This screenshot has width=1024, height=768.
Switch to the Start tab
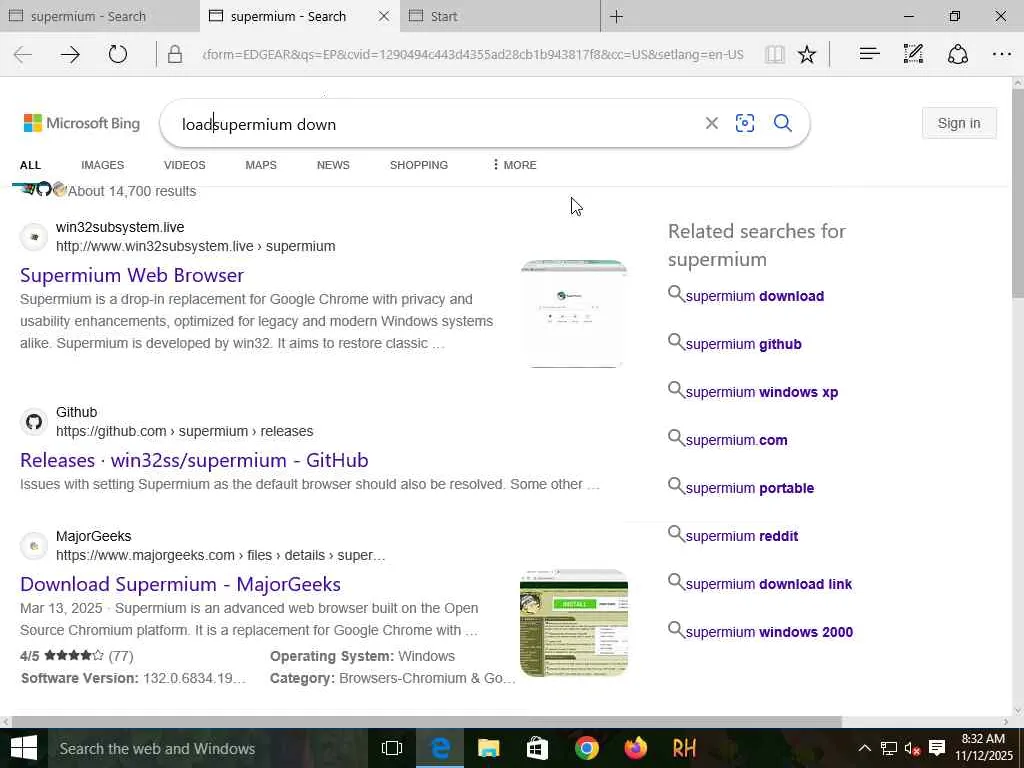tap(500, 16)
